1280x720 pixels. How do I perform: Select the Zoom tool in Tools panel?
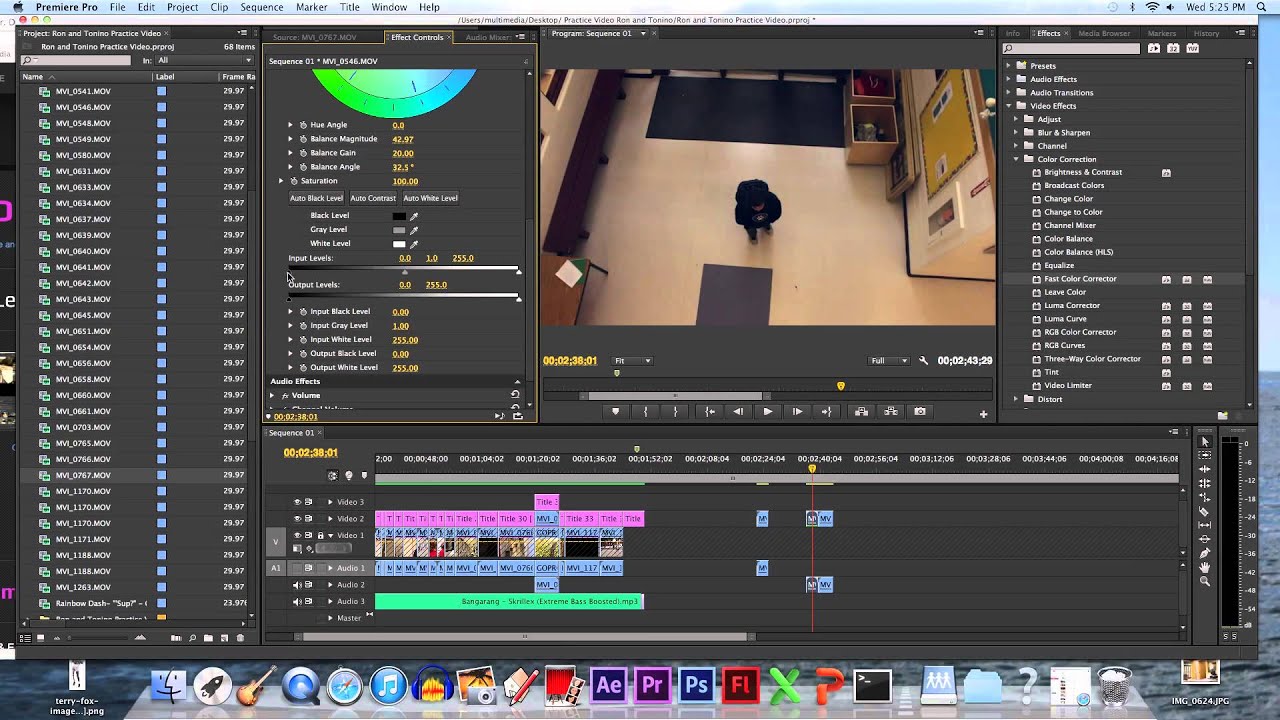1205,581
